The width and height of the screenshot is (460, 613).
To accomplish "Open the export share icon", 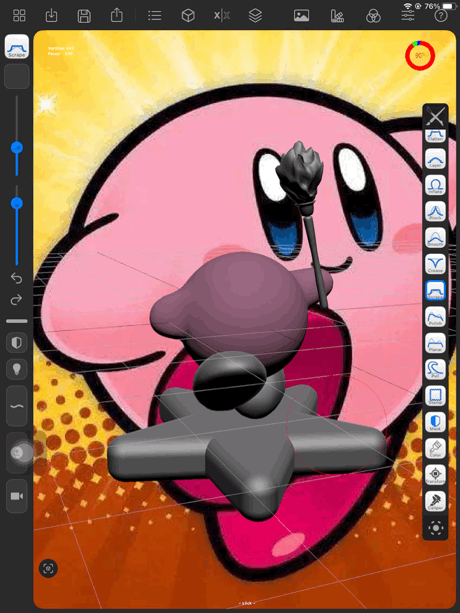I will pos(116,15).
